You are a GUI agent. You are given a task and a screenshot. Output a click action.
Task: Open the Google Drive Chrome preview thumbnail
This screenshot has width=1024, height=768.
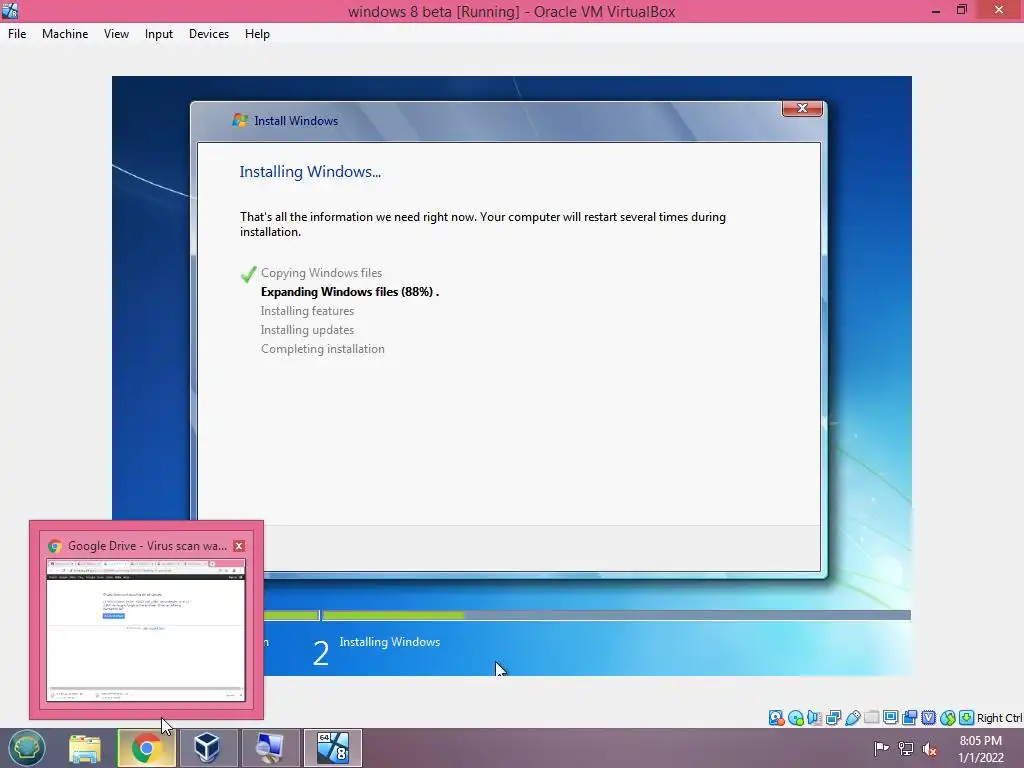(146, 630)
